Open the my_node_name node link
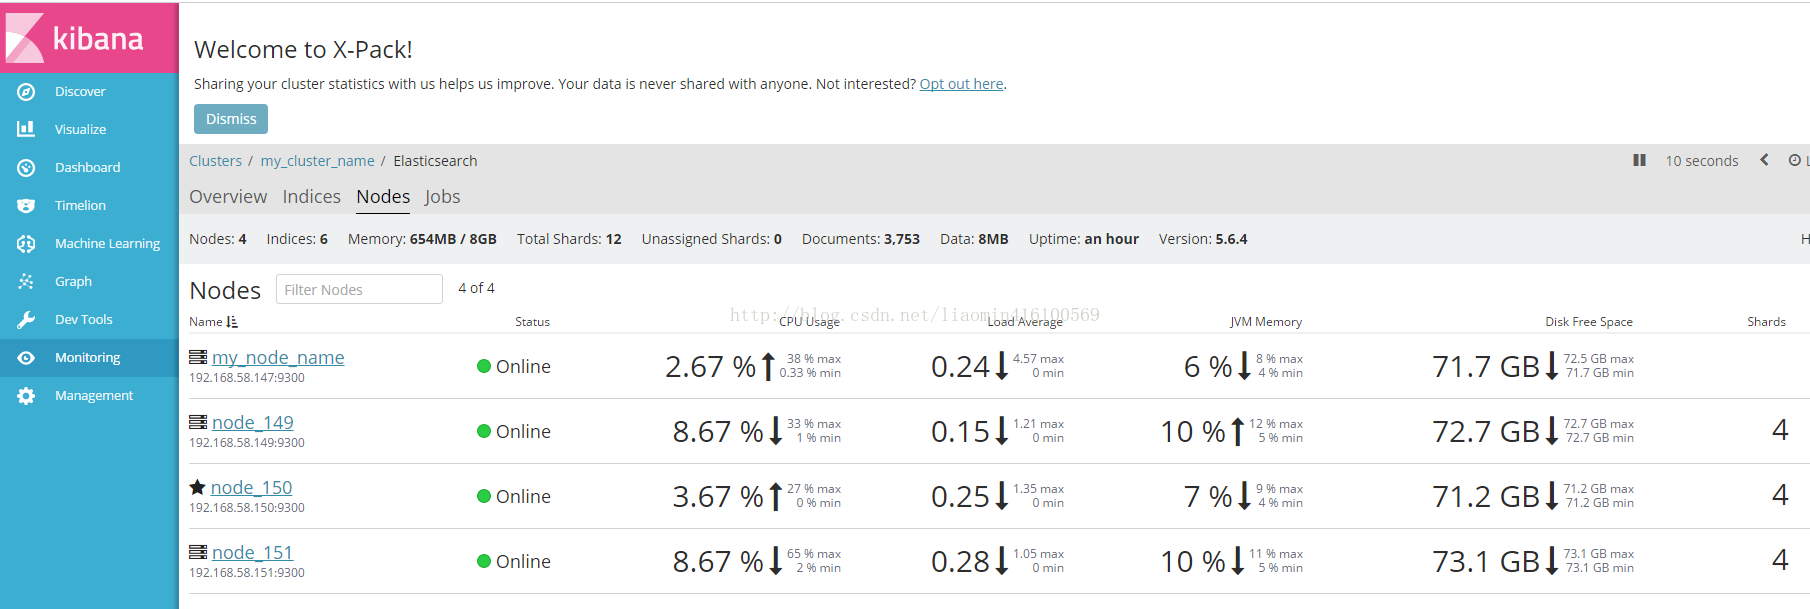The image size is (1810, 609). click(x=278, y=357)
